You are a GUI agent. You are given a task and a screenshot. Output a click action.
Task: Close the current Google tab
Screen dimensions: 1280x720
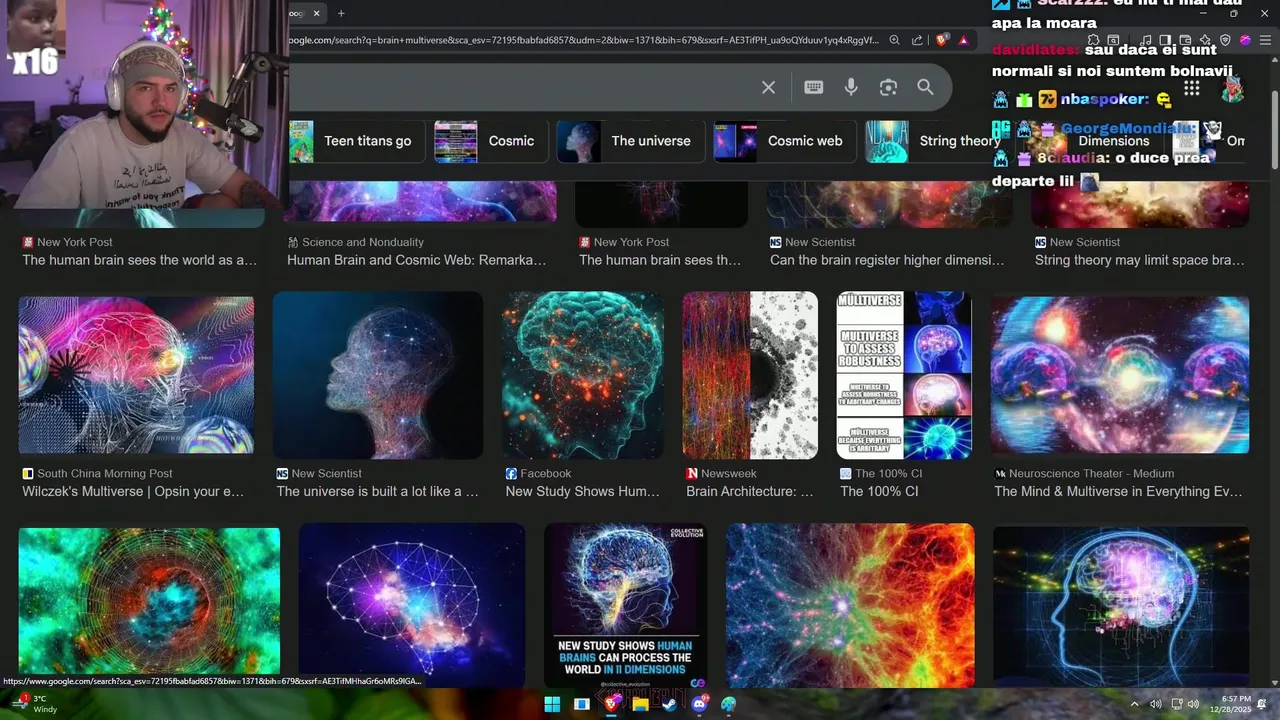click(316, 13)
